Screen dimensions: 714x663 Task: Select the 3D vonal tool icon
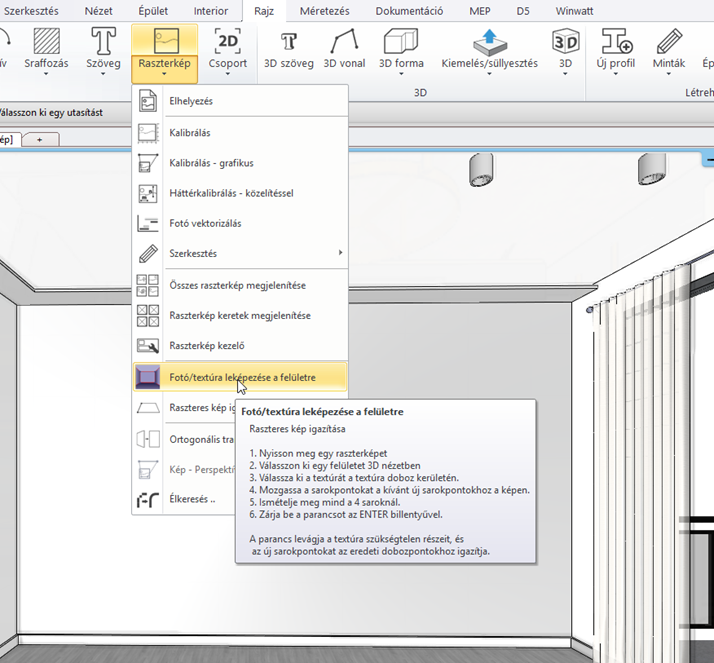(344, 41)
